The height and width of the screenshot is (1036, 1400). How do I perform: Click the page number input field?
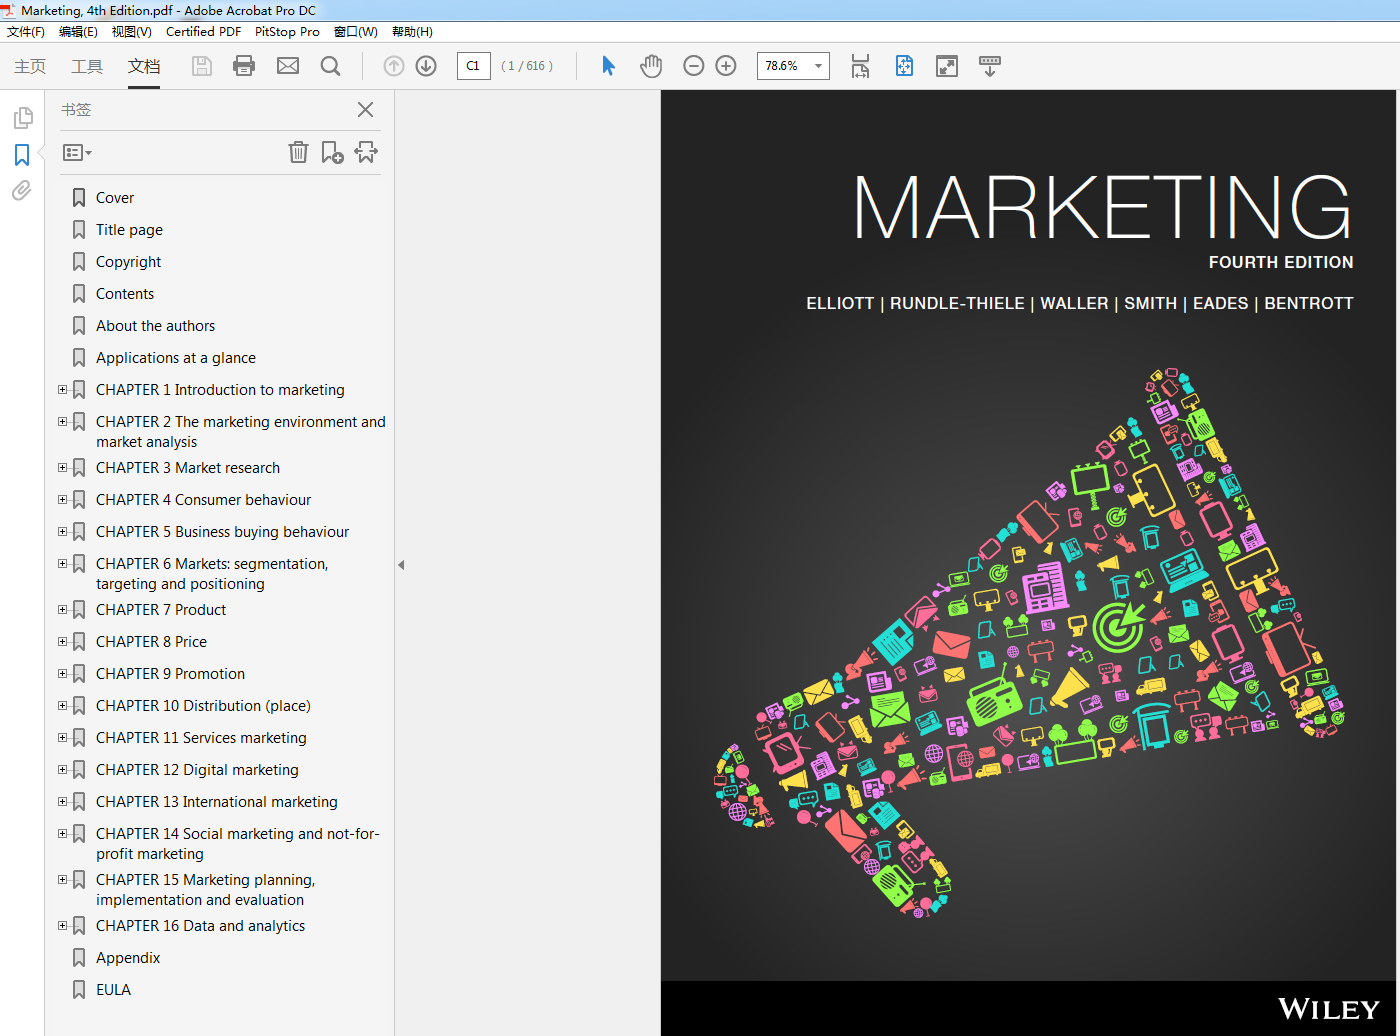click(474, 66)
